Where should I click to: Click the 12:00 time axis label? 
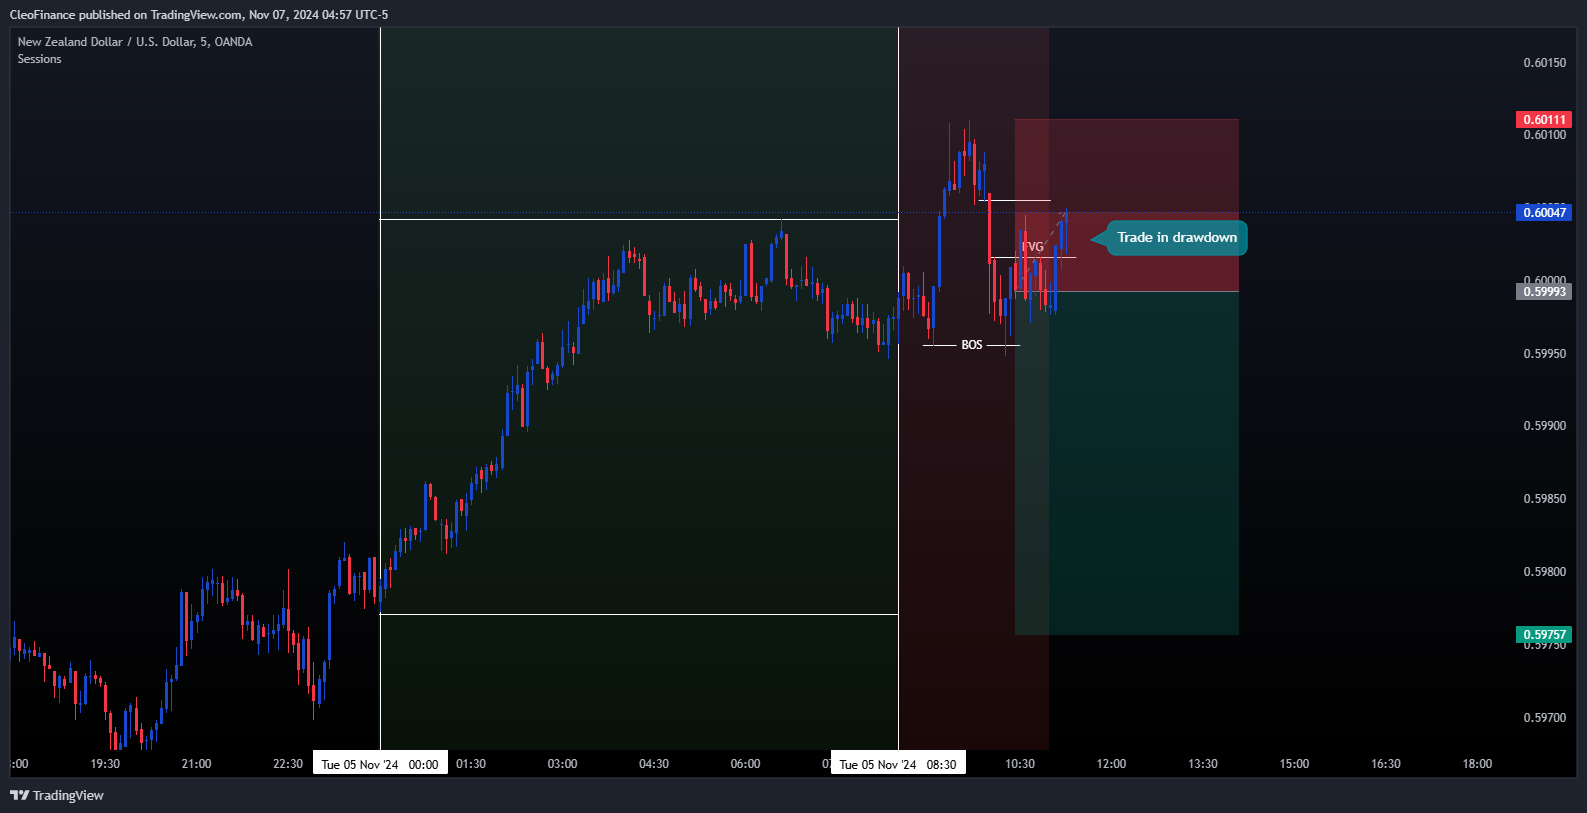[1111, 764]
